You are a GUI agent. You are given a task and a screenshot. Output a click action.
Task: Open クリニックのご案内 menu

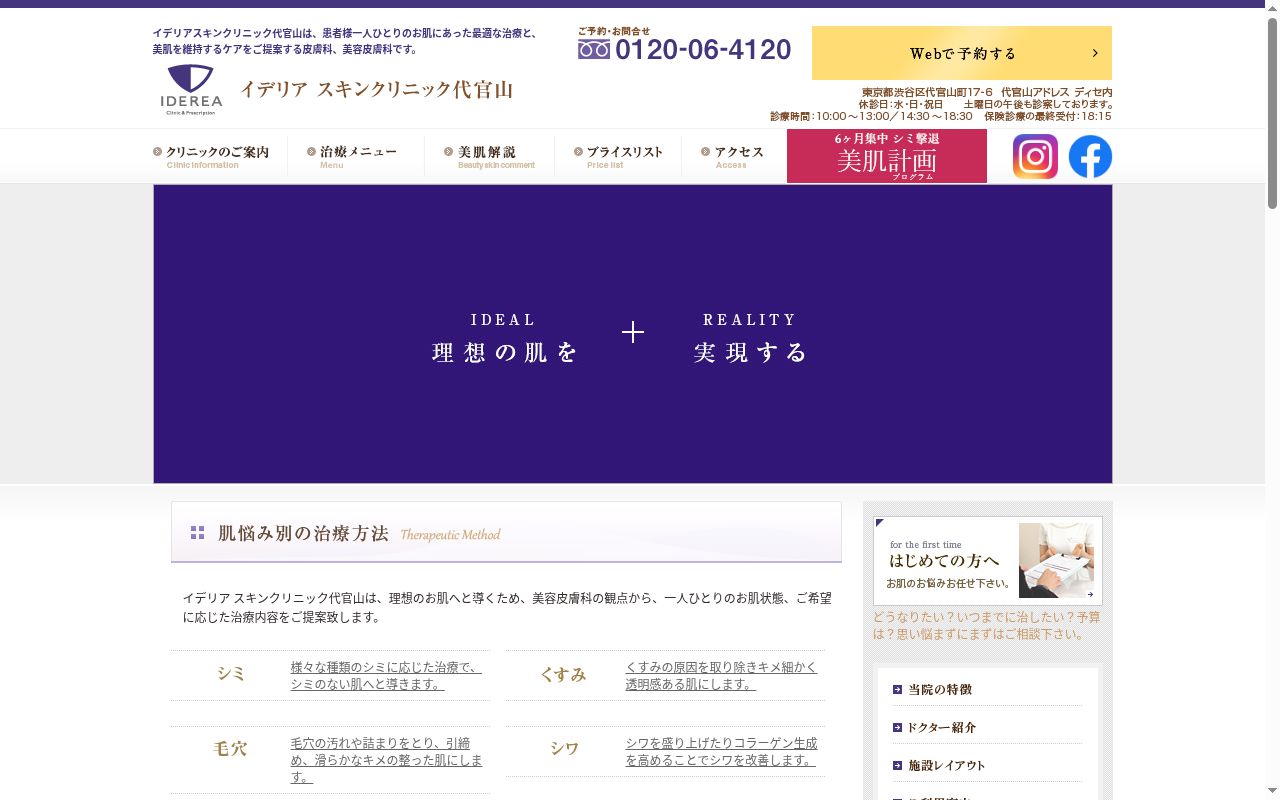211,156
